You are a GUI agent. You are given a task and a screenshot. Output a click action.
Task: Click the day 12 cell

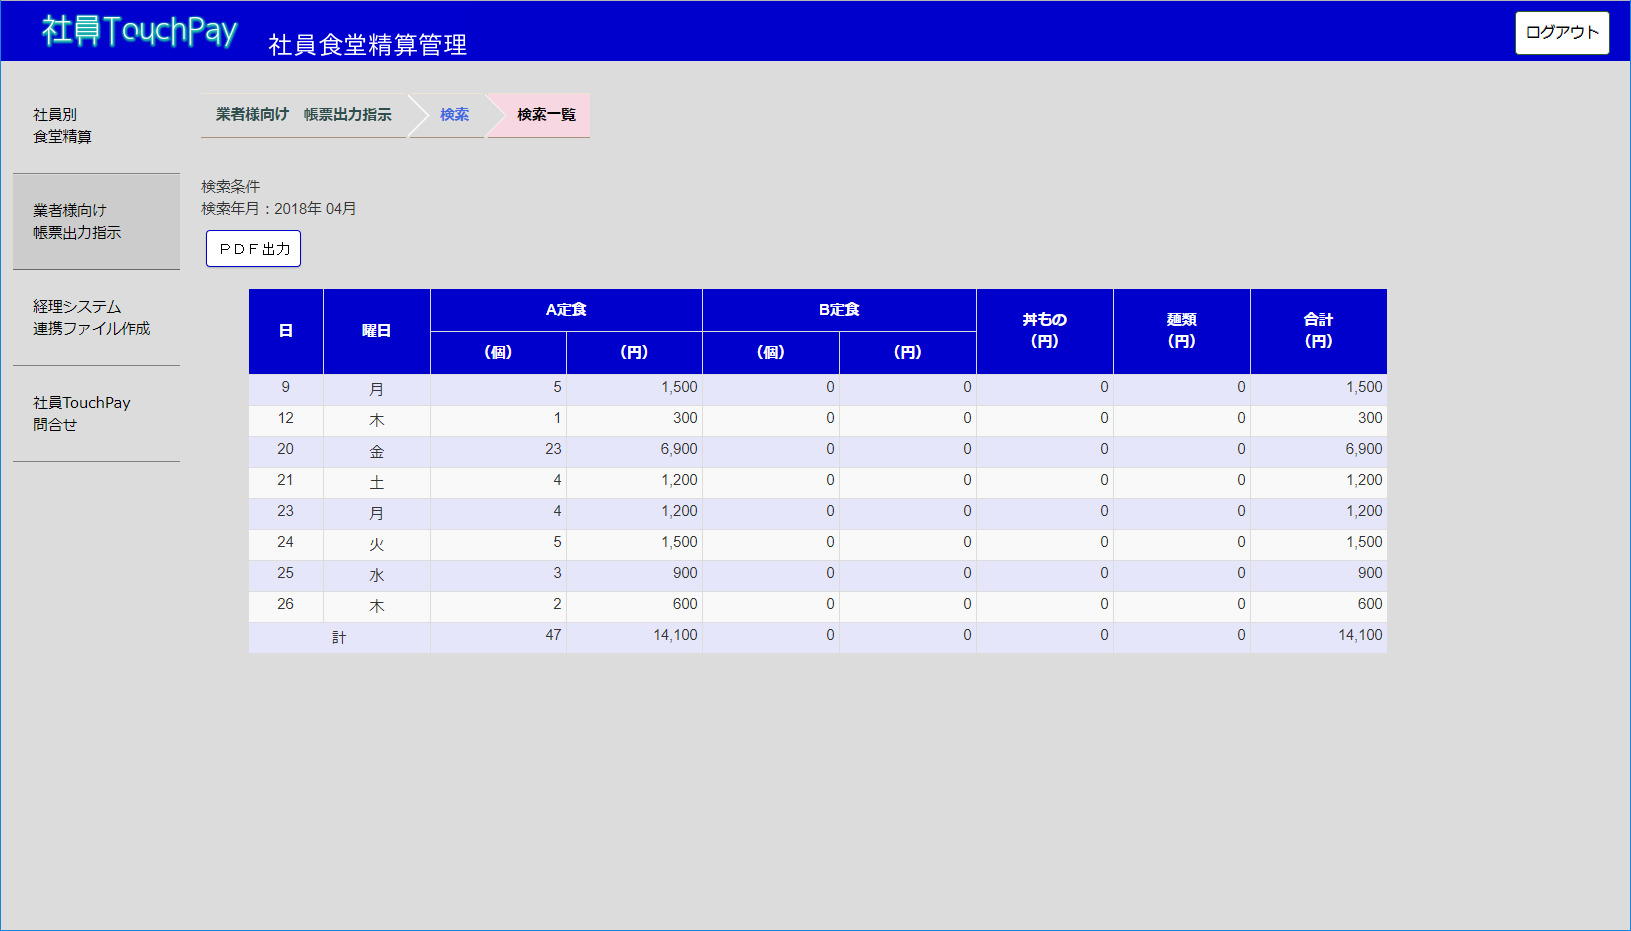click(286, 420)
